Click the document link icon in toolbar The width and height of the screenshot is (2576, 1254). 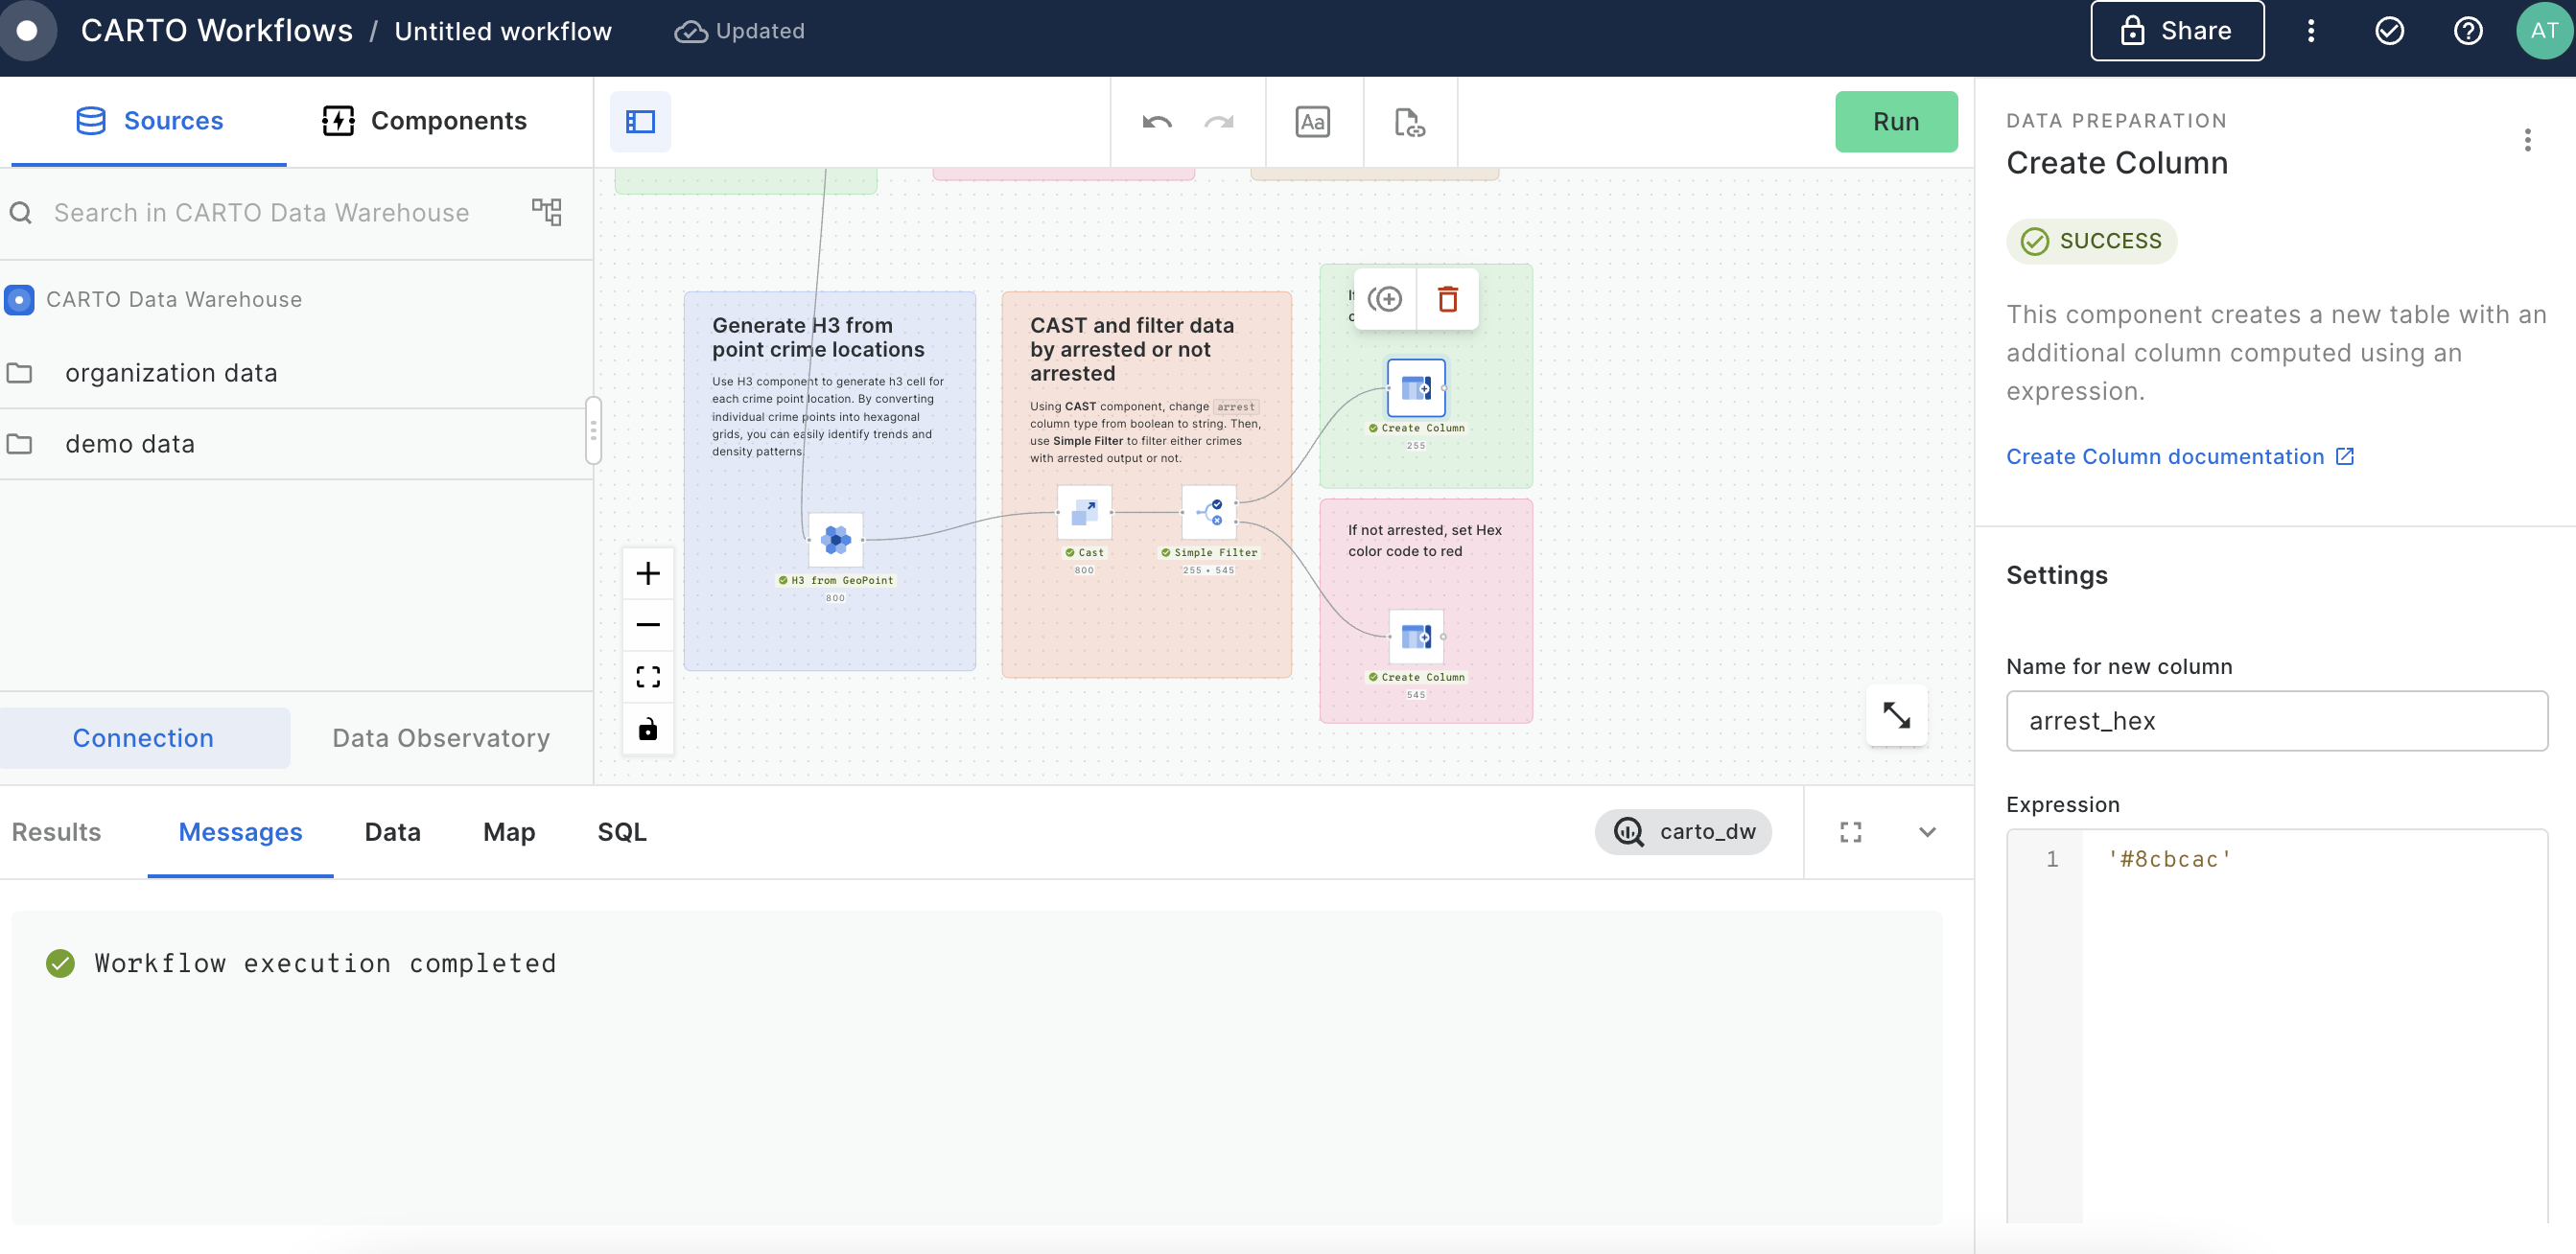[1409, 122]
